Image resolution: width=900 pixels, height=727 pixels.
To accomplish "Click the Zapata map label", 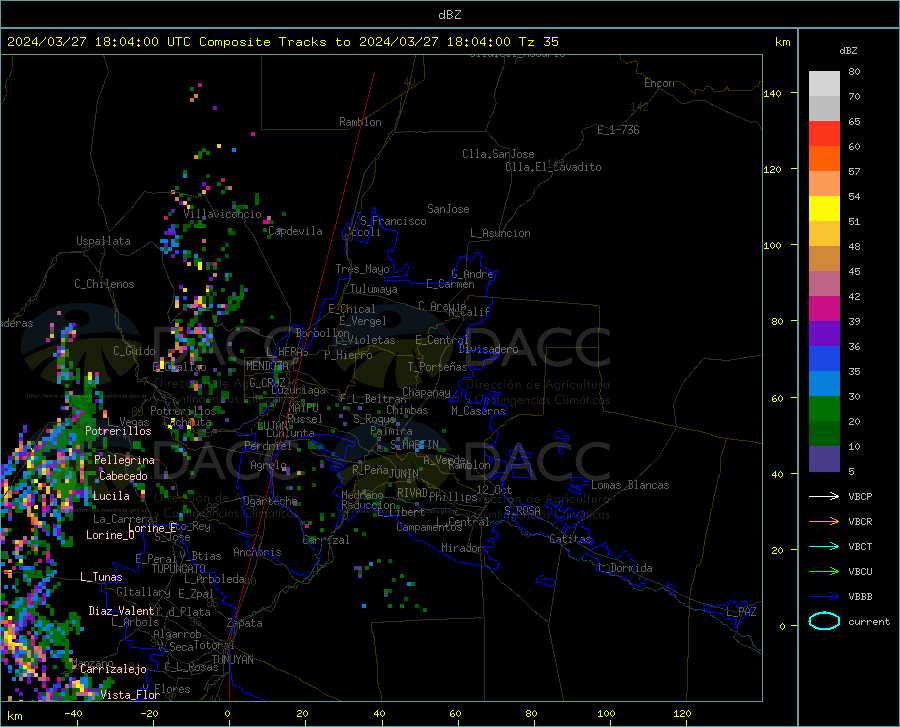I will 245,623.
